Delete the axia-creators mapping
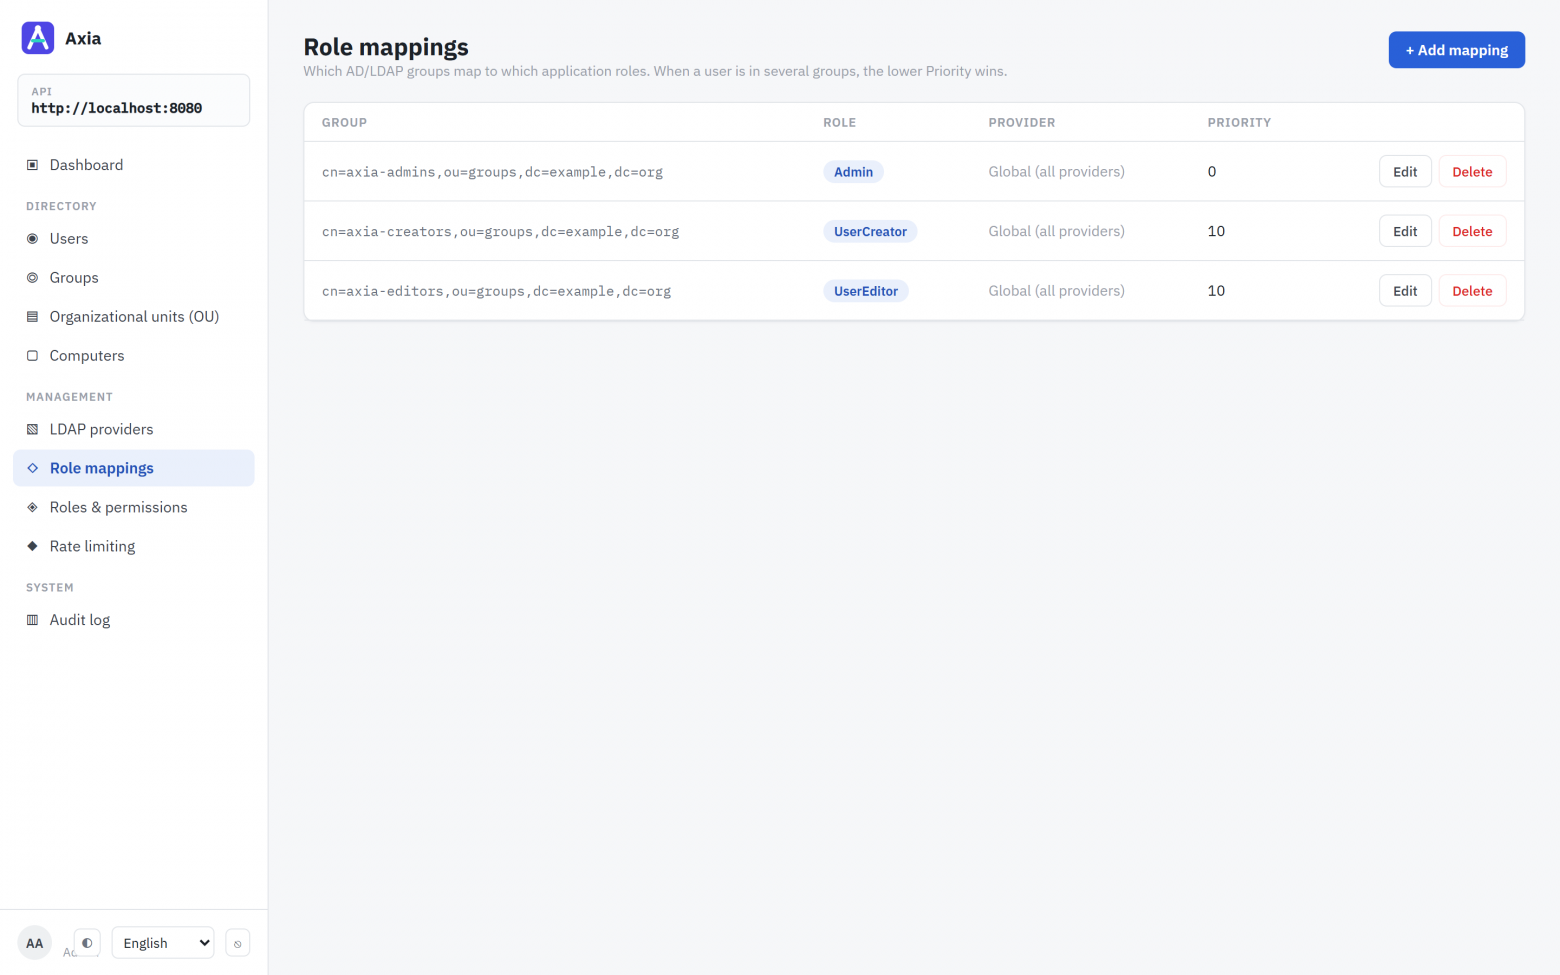 [1472, 232]
